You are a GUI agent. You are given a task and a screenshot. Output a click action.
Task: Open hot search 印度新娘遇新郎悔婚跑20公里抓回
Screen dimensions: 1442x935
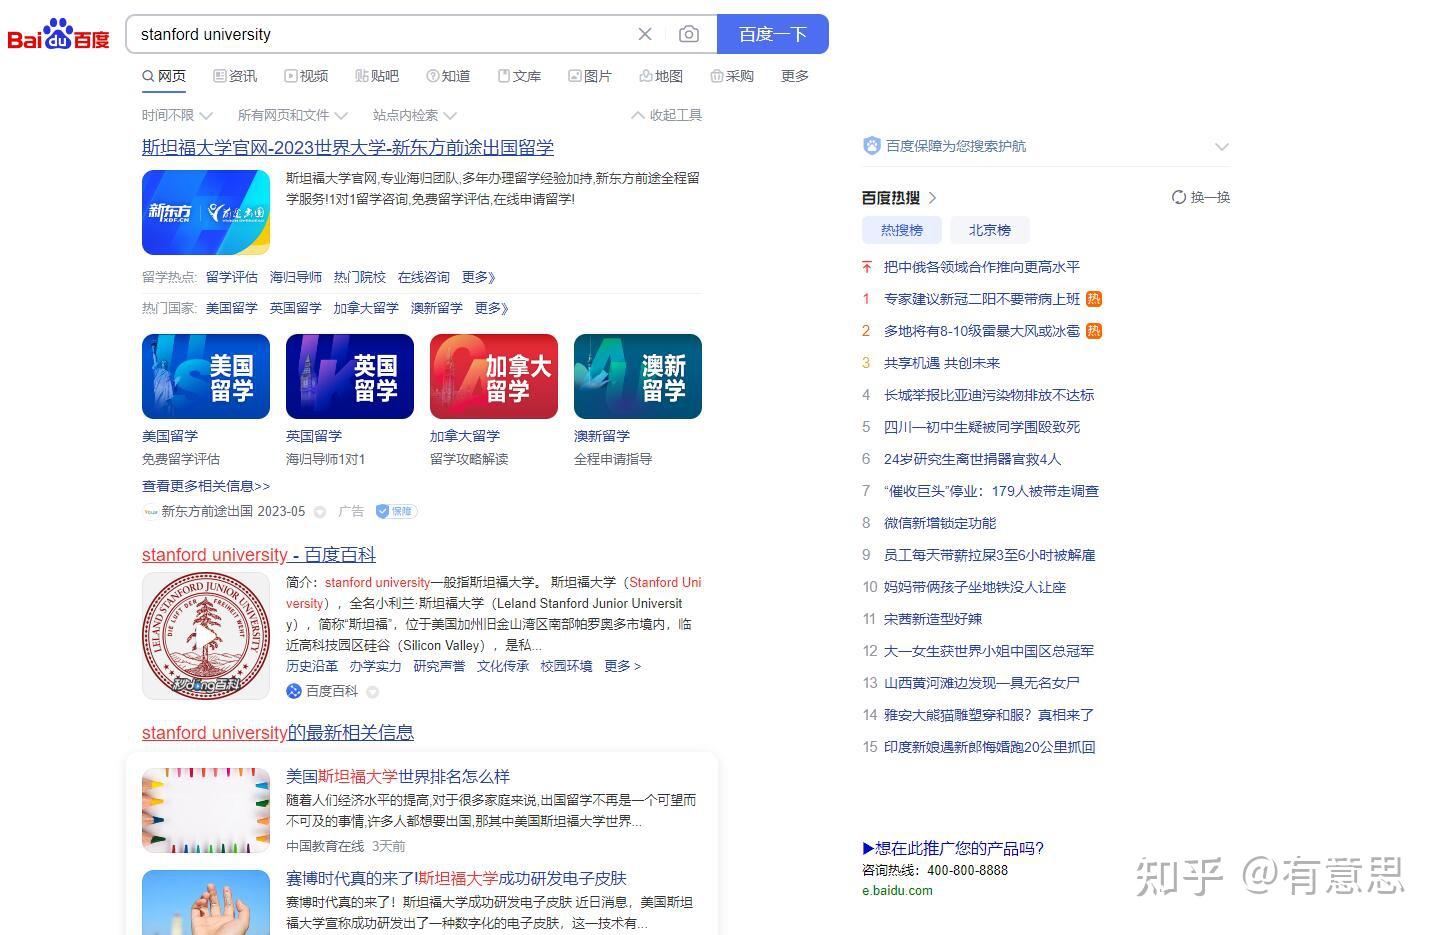click(990, 747)
